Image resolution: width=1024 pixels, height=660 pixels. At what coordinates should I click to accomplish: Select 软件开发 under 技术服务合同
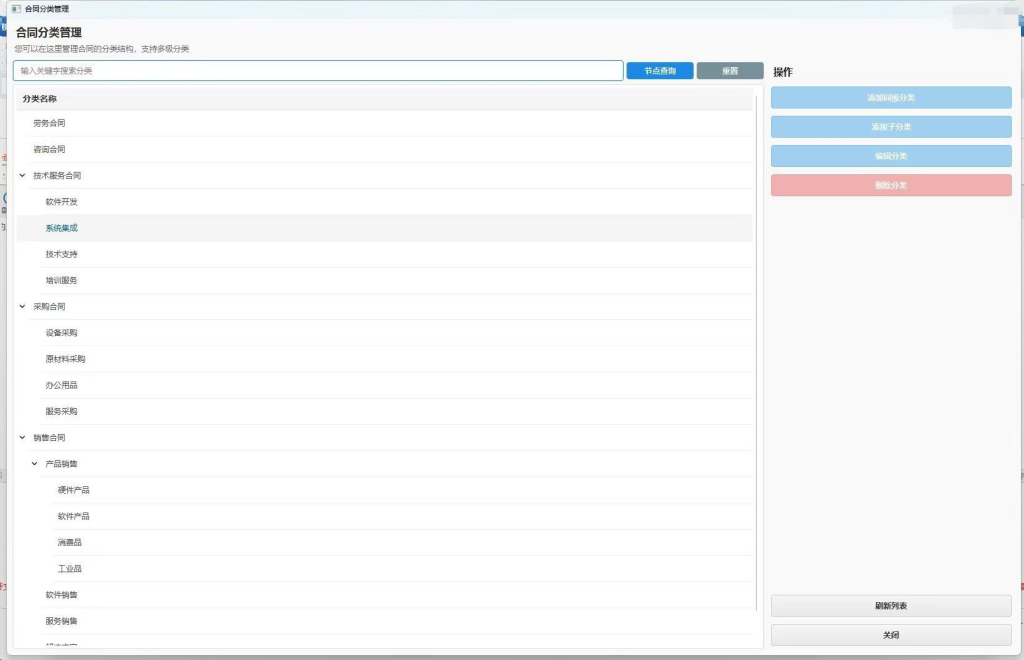61,202
